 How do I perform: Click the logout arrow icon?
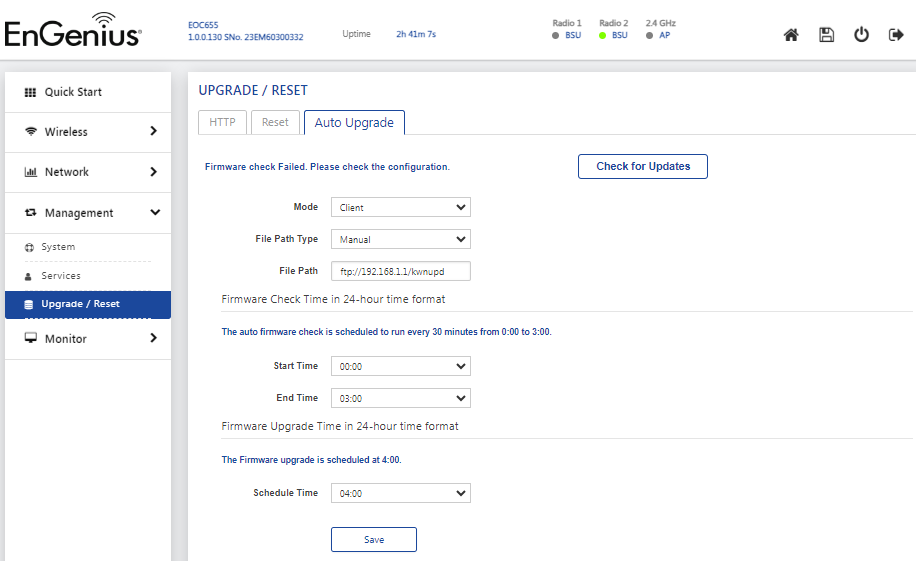click(896, 35)
